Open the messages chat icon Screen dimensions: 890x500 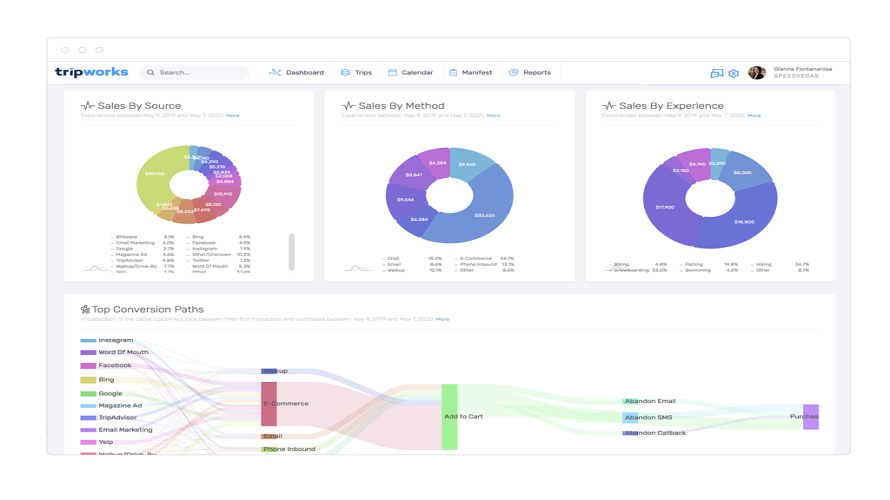click(x=717, y=73)
